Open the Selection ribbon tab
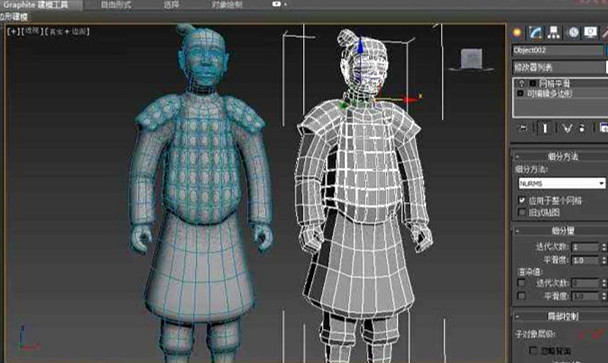This screenshot has height=363, width=608. [171, 5]
